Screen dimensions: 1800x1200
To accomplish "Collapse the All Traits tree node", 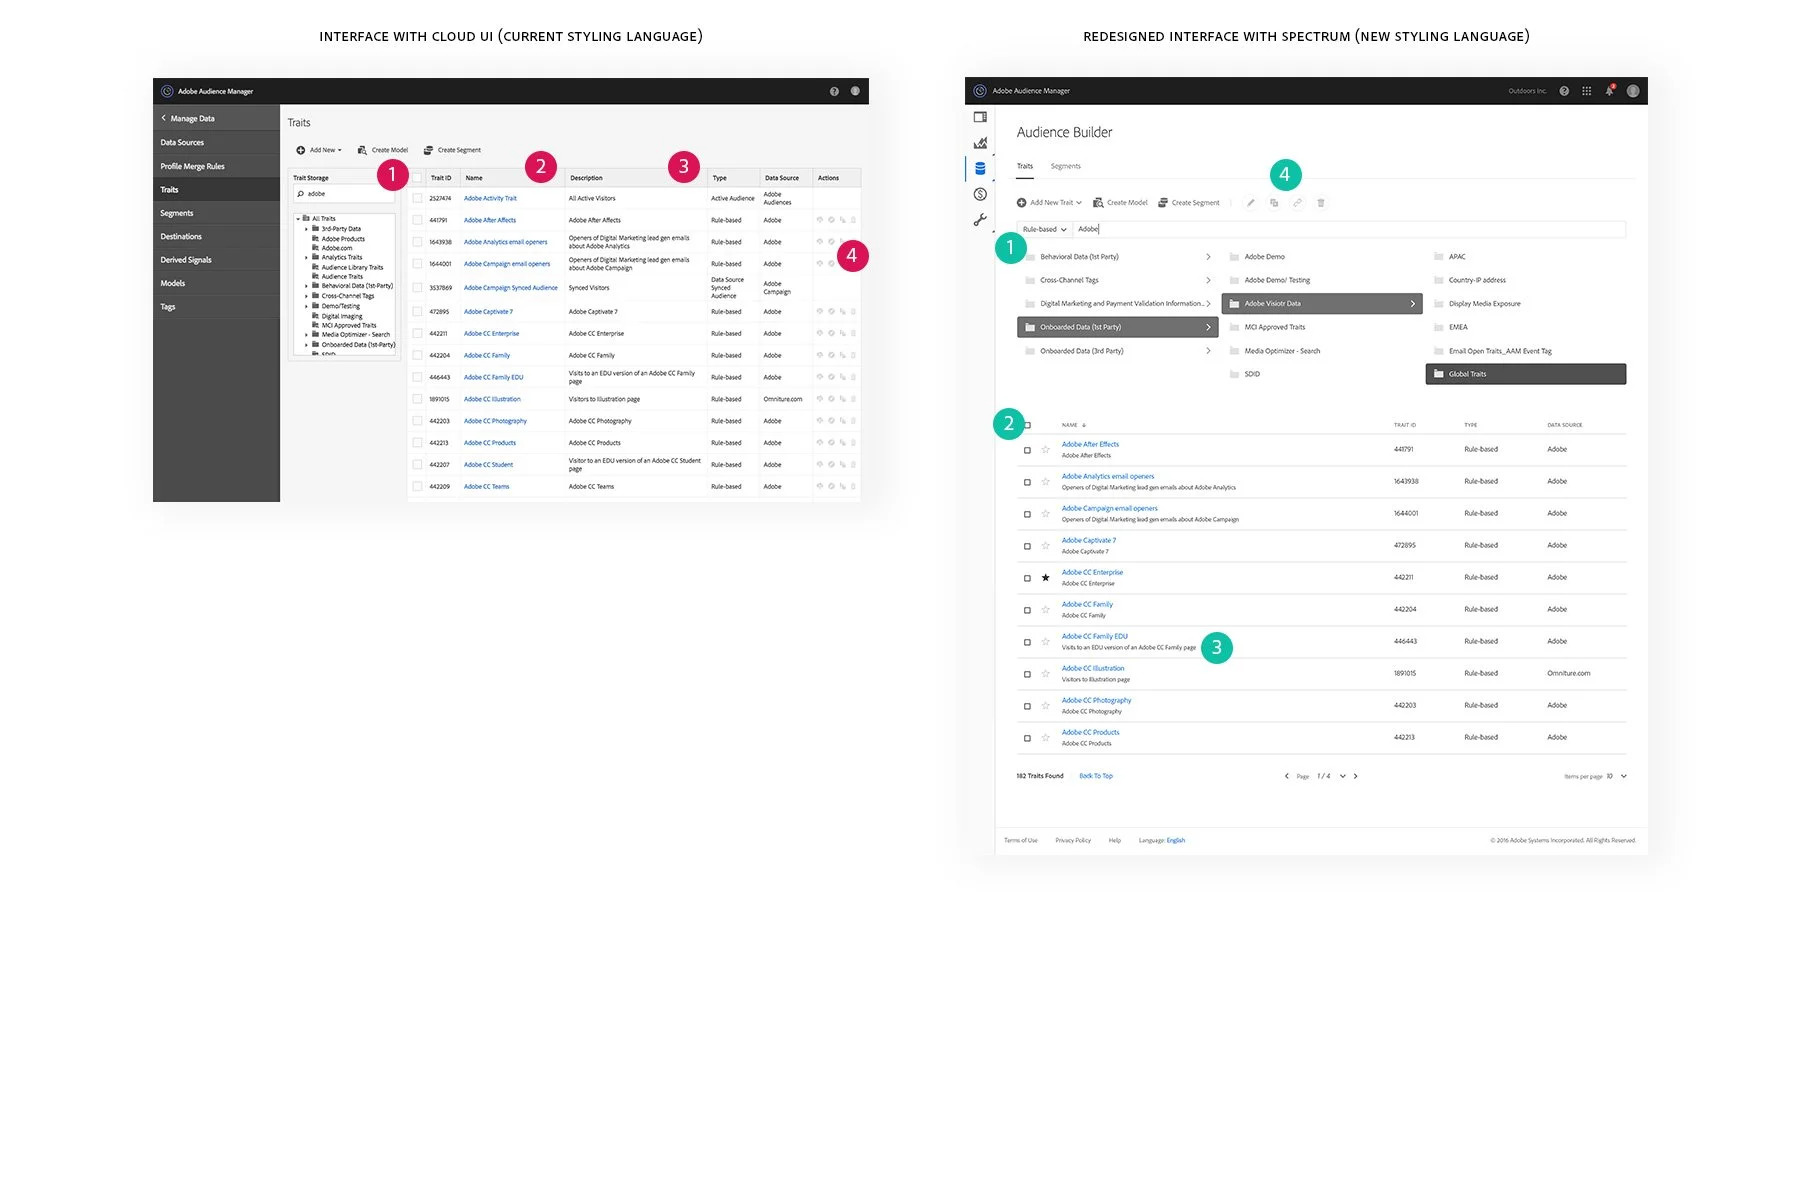I will (x=298, y=219).
